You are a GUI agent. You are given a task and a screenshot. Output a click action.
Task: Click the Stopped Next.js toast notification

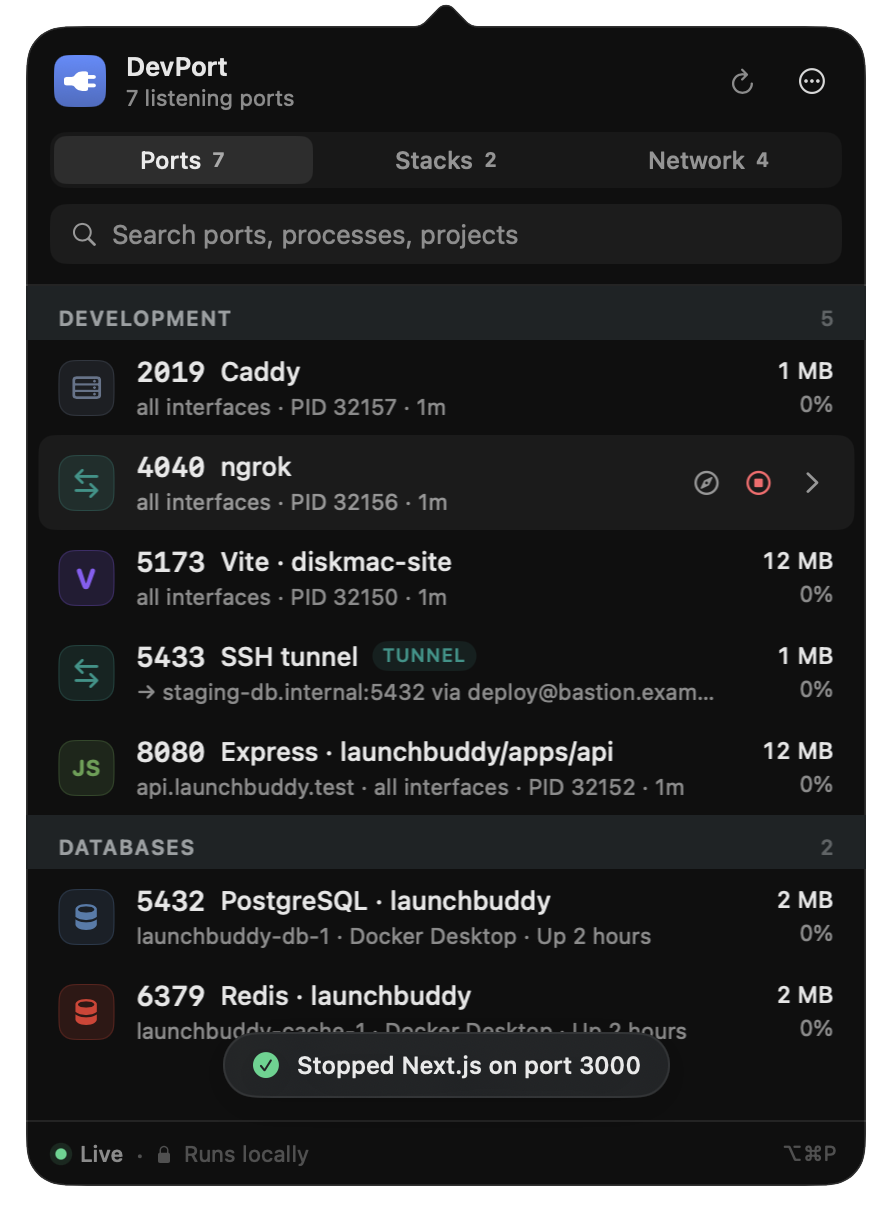coord(446,1065)
